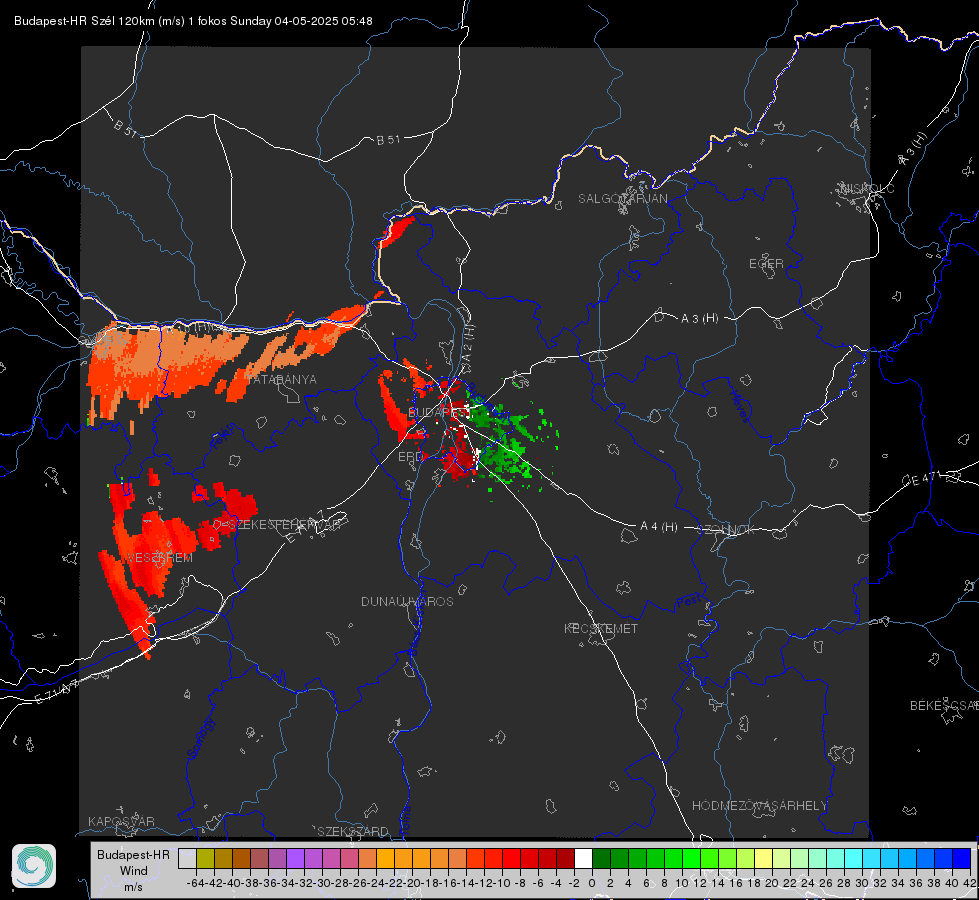The width and height of the screenshot is (979, 900).
Task: Select the 'A 3 (H)' label south of Eger
Action: [699, 319]
